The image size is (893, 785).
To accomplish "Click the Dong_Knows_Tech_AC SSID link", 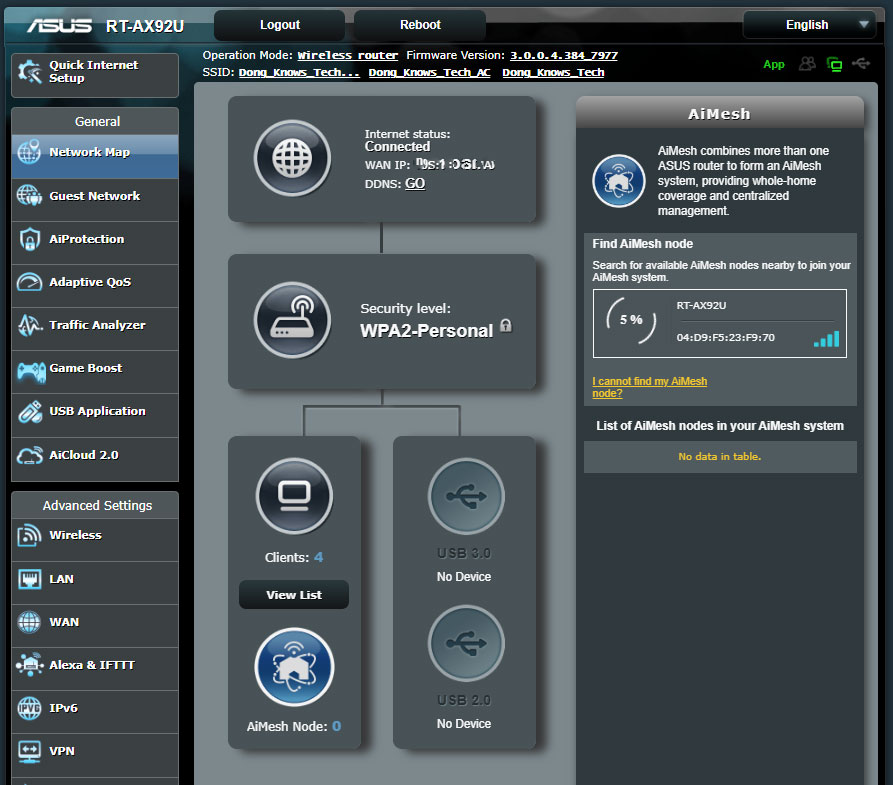I will pos(429,72).
